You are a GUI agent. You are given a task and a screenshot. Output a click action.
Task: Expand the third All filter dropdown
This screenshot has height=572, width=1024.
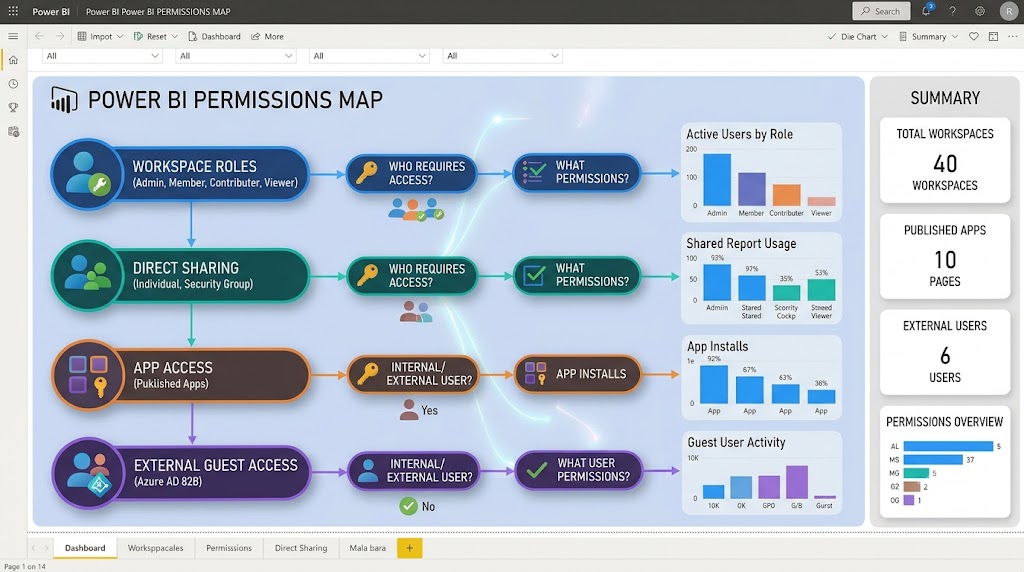click(369, 56)
